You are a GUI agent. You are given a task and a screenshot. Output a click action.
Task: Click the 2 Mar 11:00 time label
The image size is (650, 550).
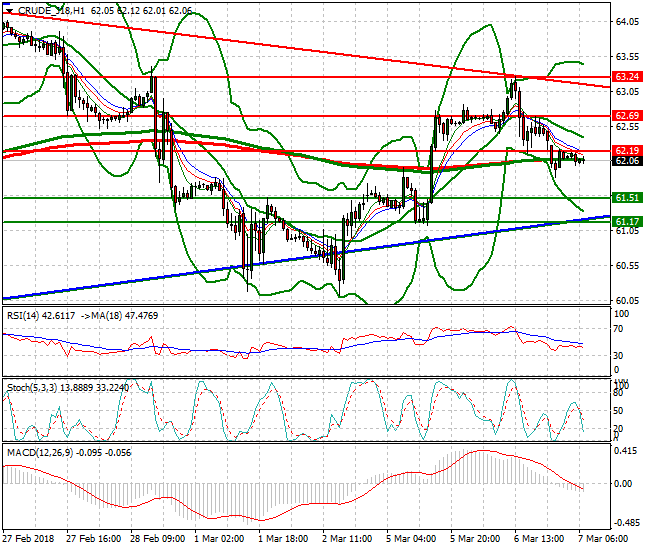[347, 539]
